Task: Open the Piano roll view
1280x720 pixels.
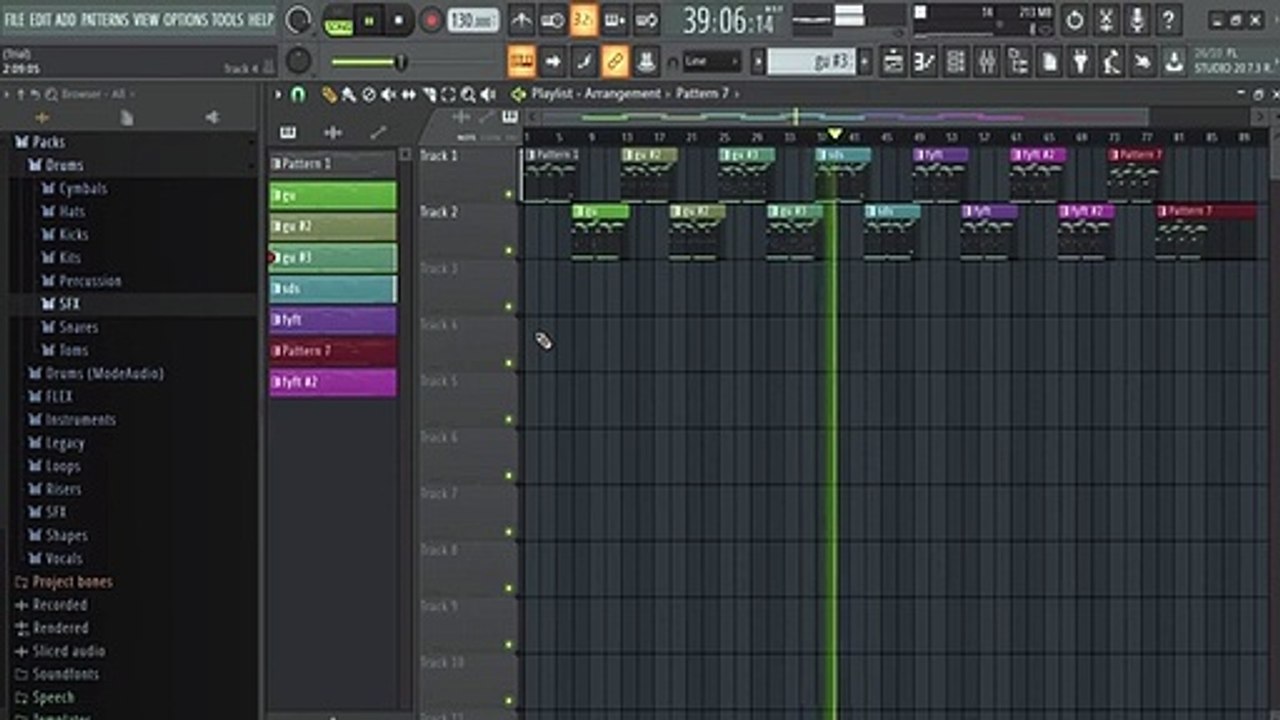Action: click(x=925, y=62)
